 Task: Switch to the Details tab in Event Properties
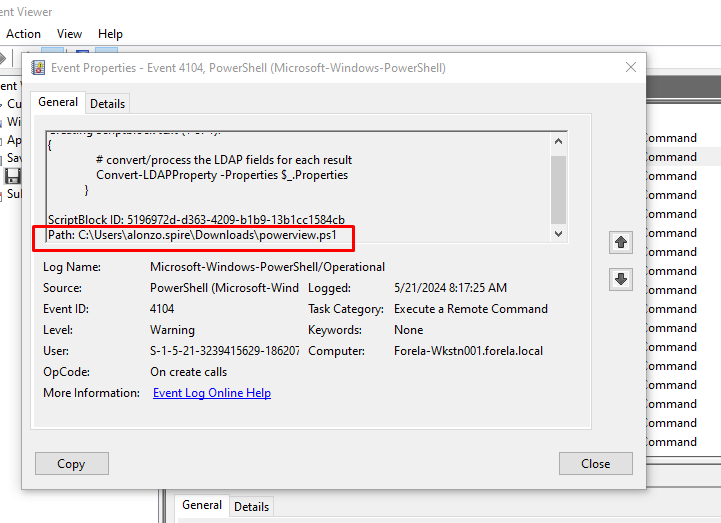point(108,103)
